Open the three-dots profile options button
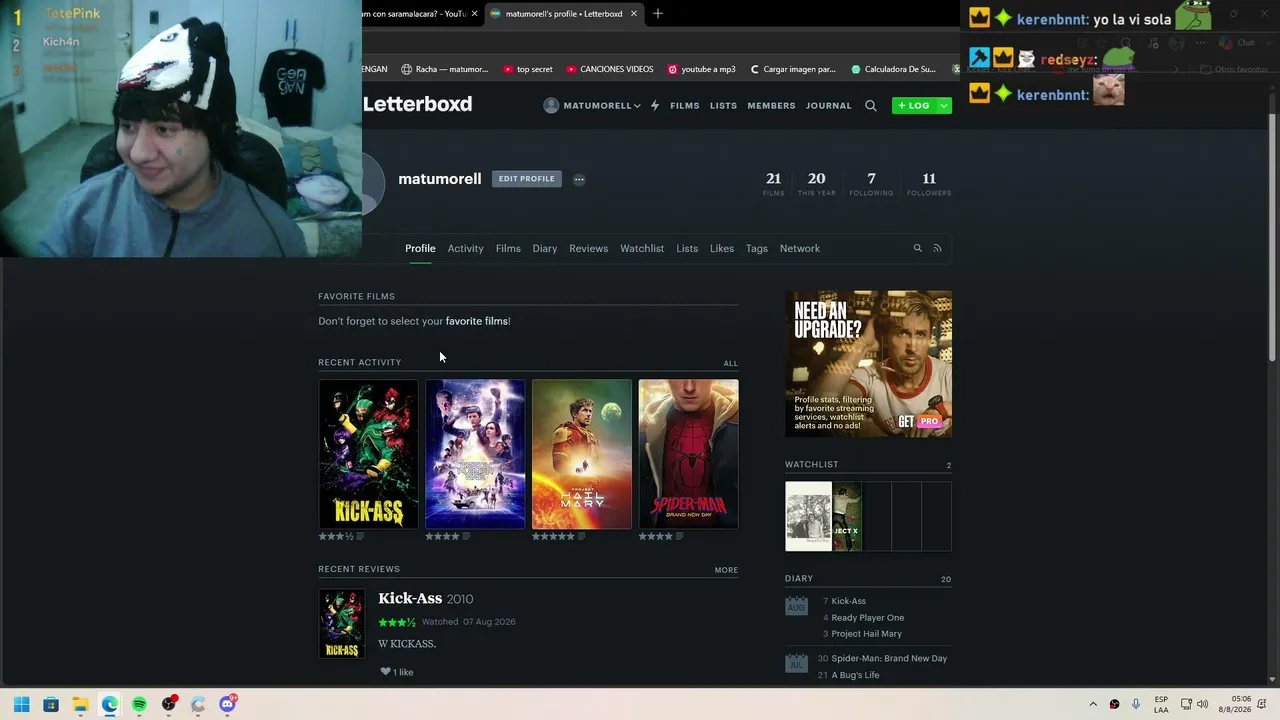Image resolution: width=1280 pixels, height=720 pixels. pos(579,179)
